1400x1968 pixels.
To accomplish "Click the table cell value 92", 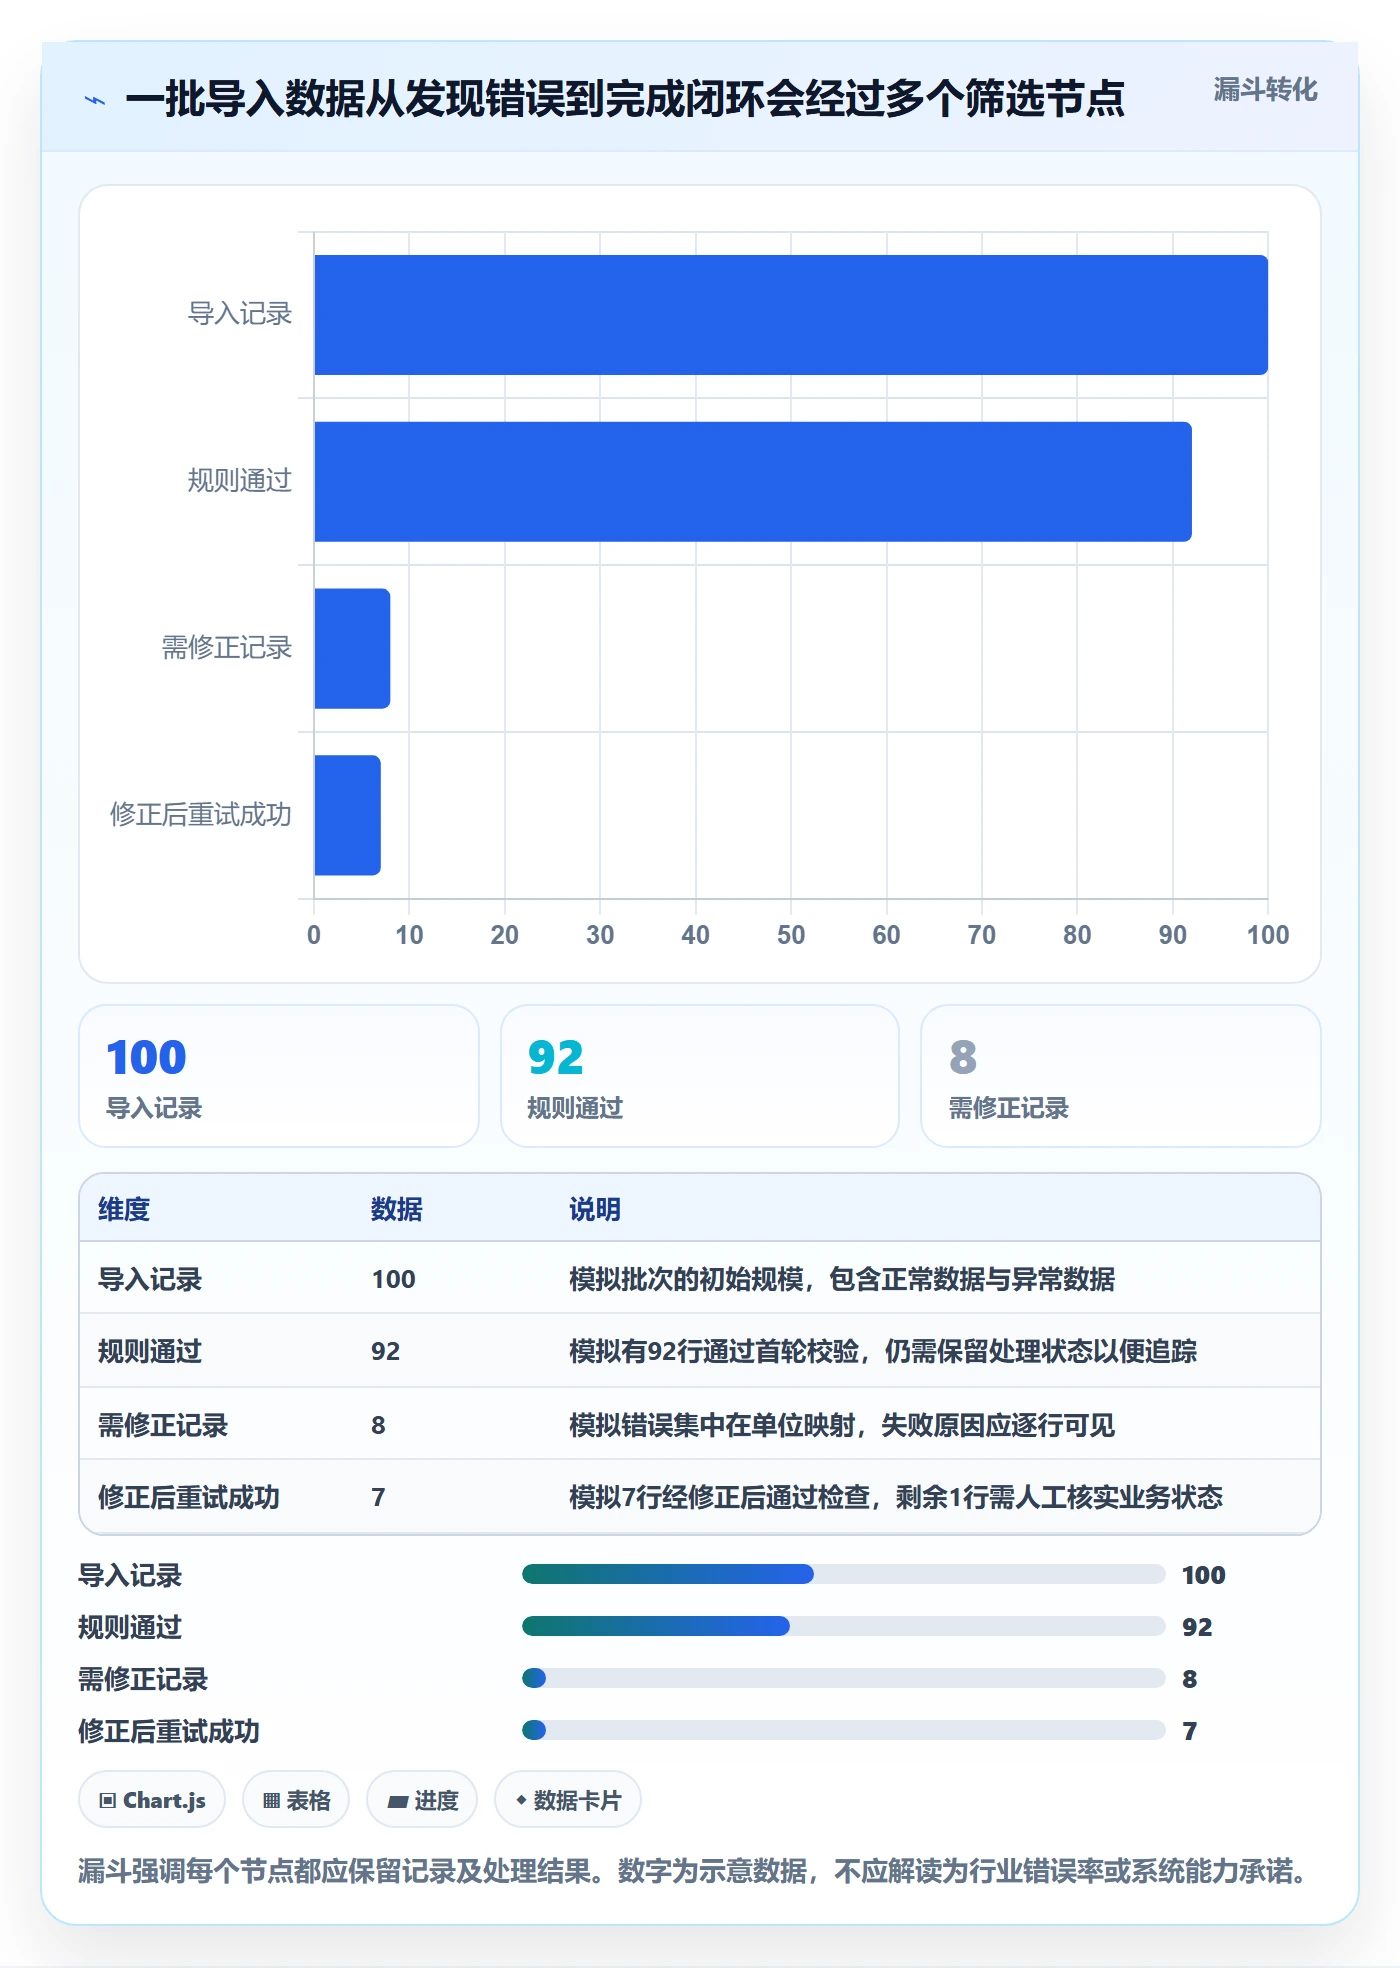I will tap(386, 1351).
